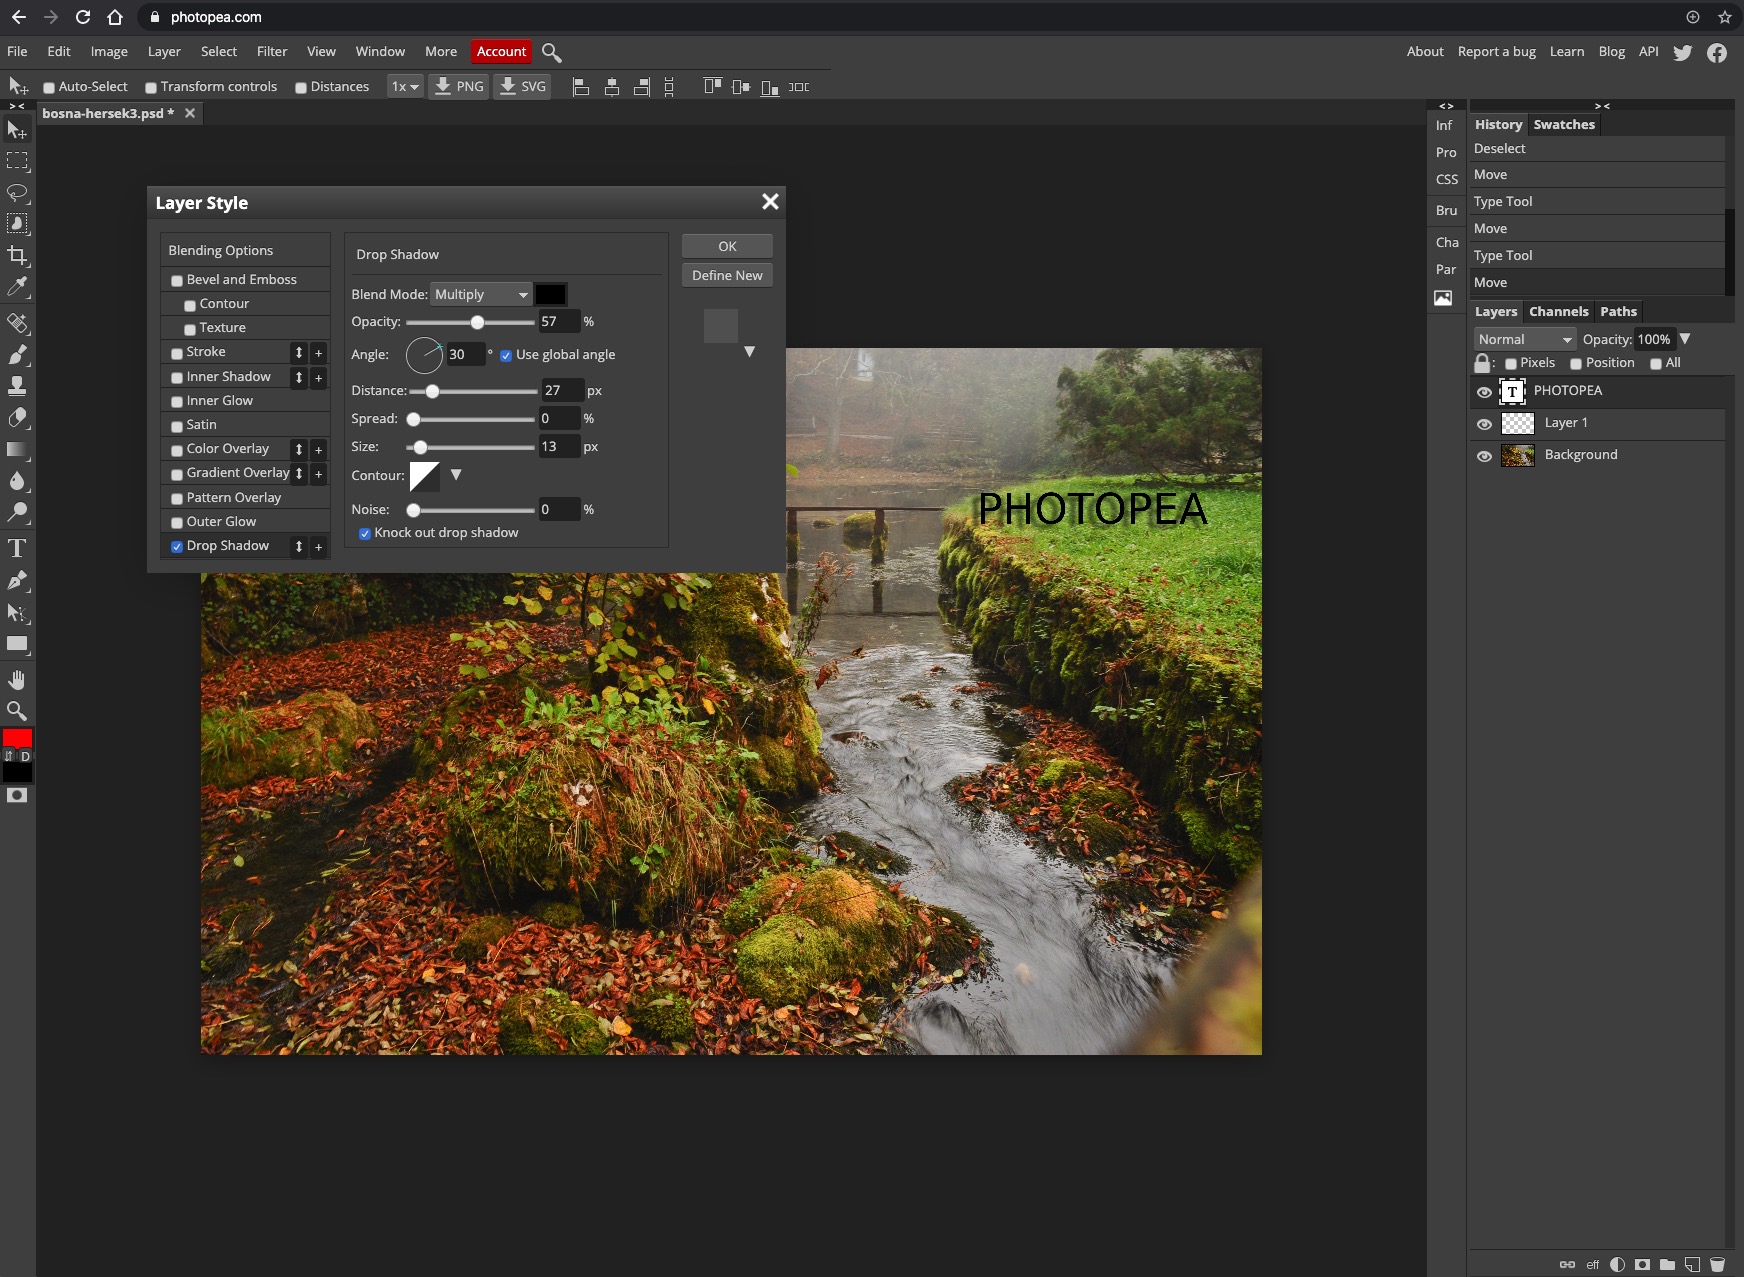Toggle Knock out drop shadow checkbox

point(365,534)
